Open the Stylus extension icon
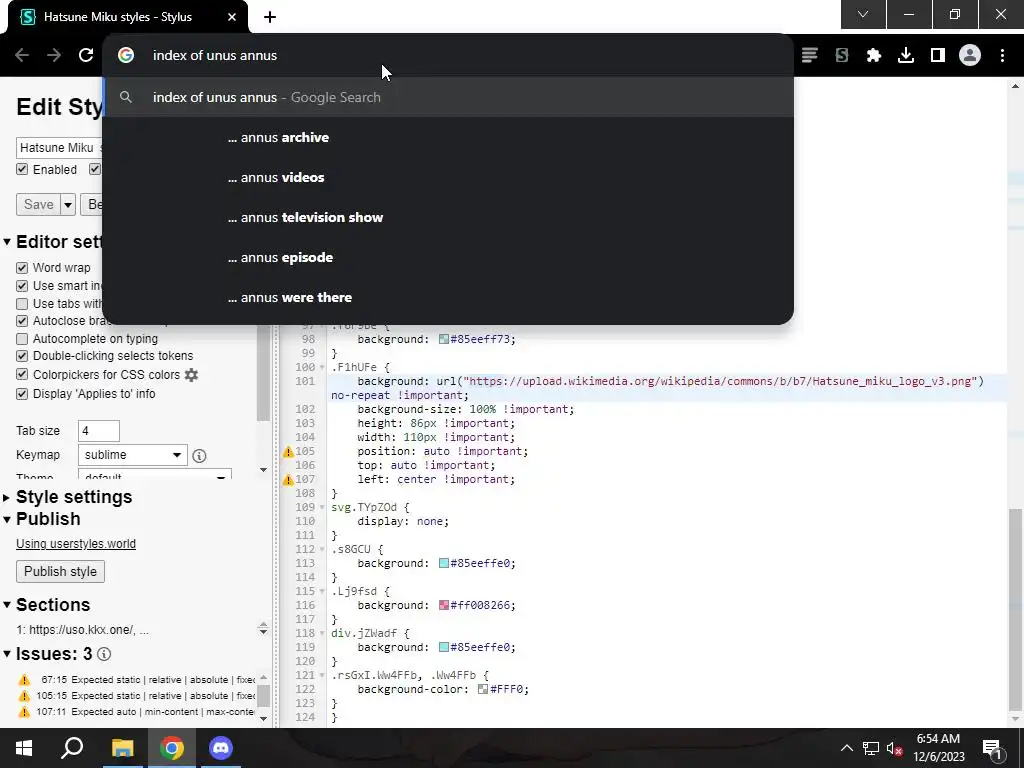Screen dimensions: 1024x768 tap(842, 56)
